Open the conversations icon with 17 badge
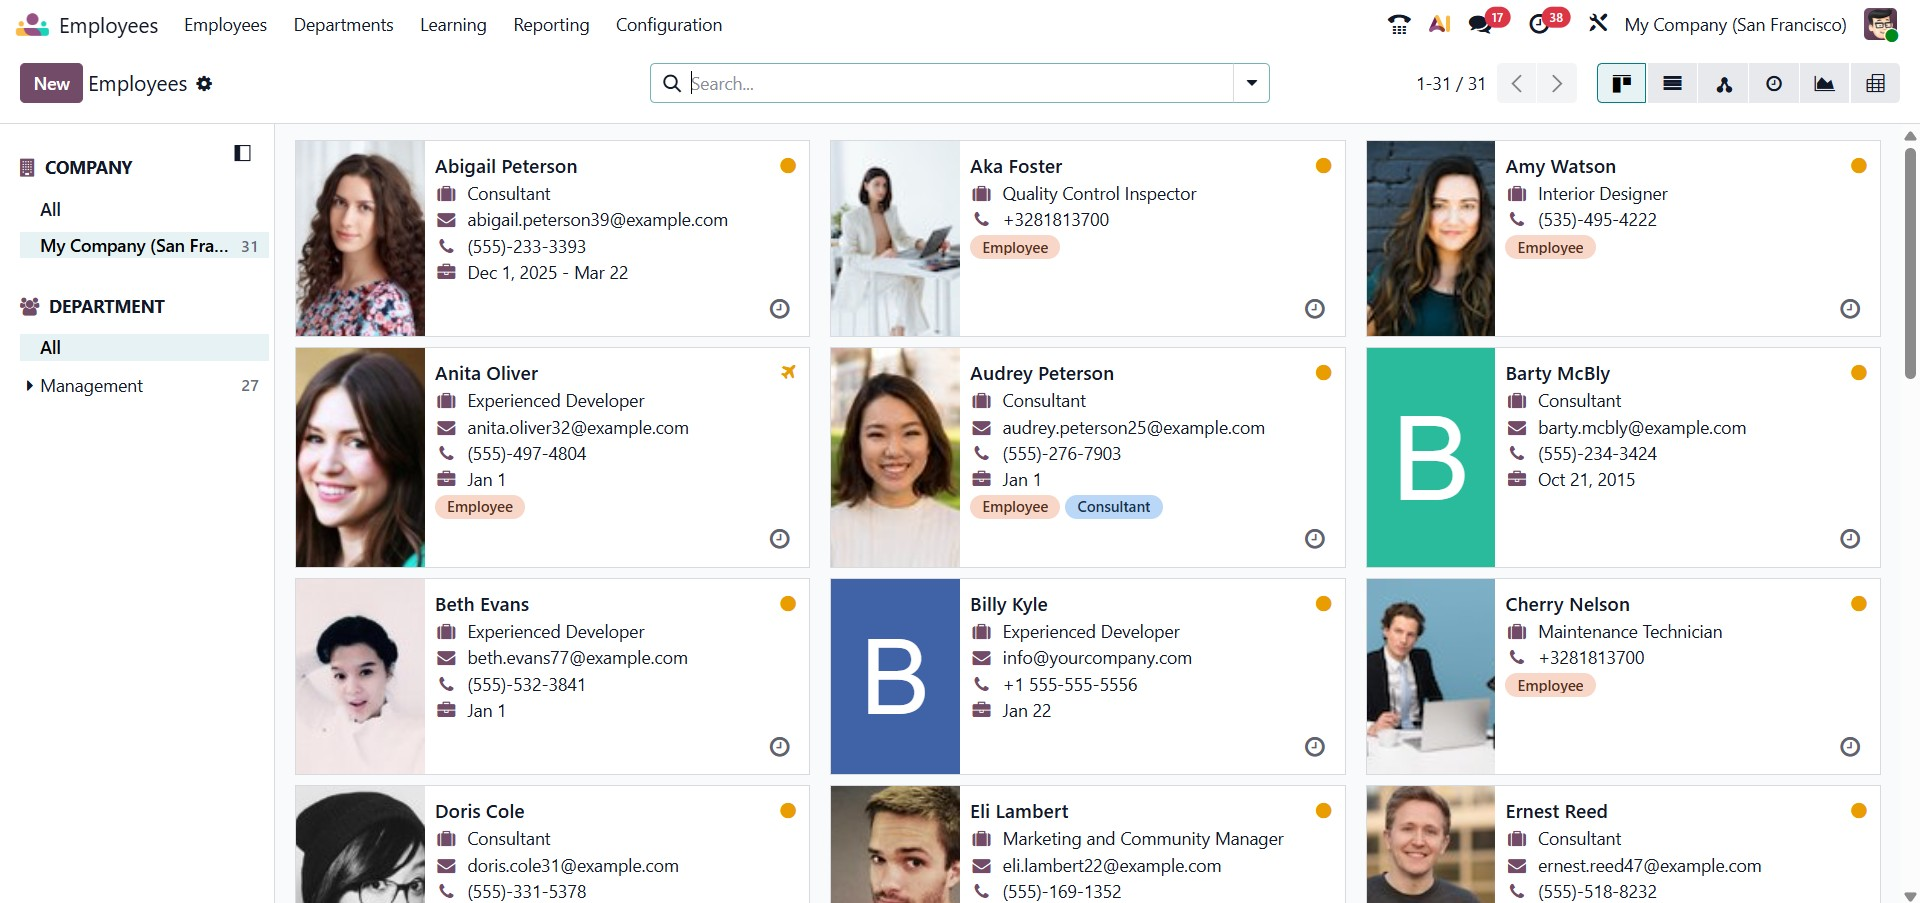 [x=1481, y=25]
